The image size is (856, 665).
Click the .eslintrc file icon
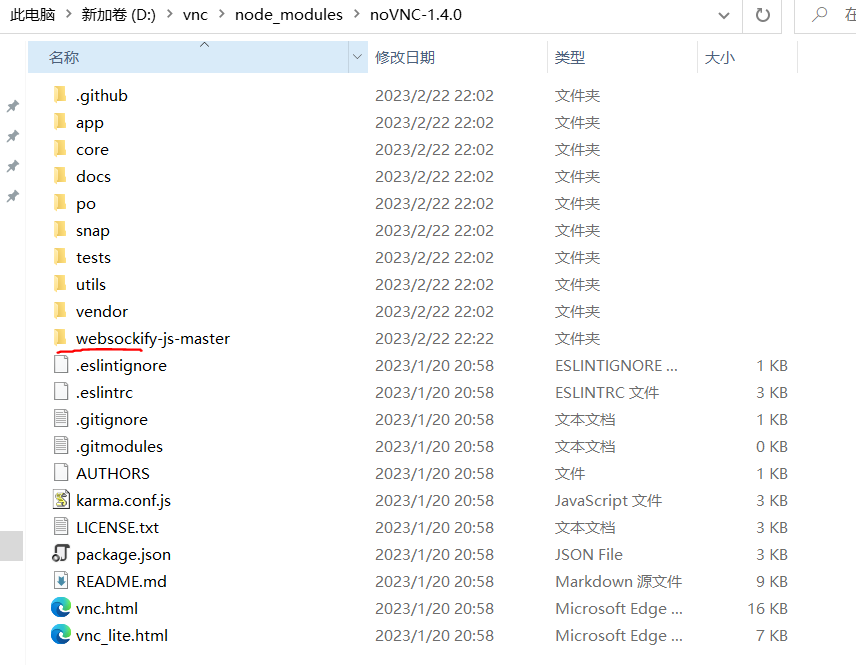pyautogui.click(x=61, y=391)
